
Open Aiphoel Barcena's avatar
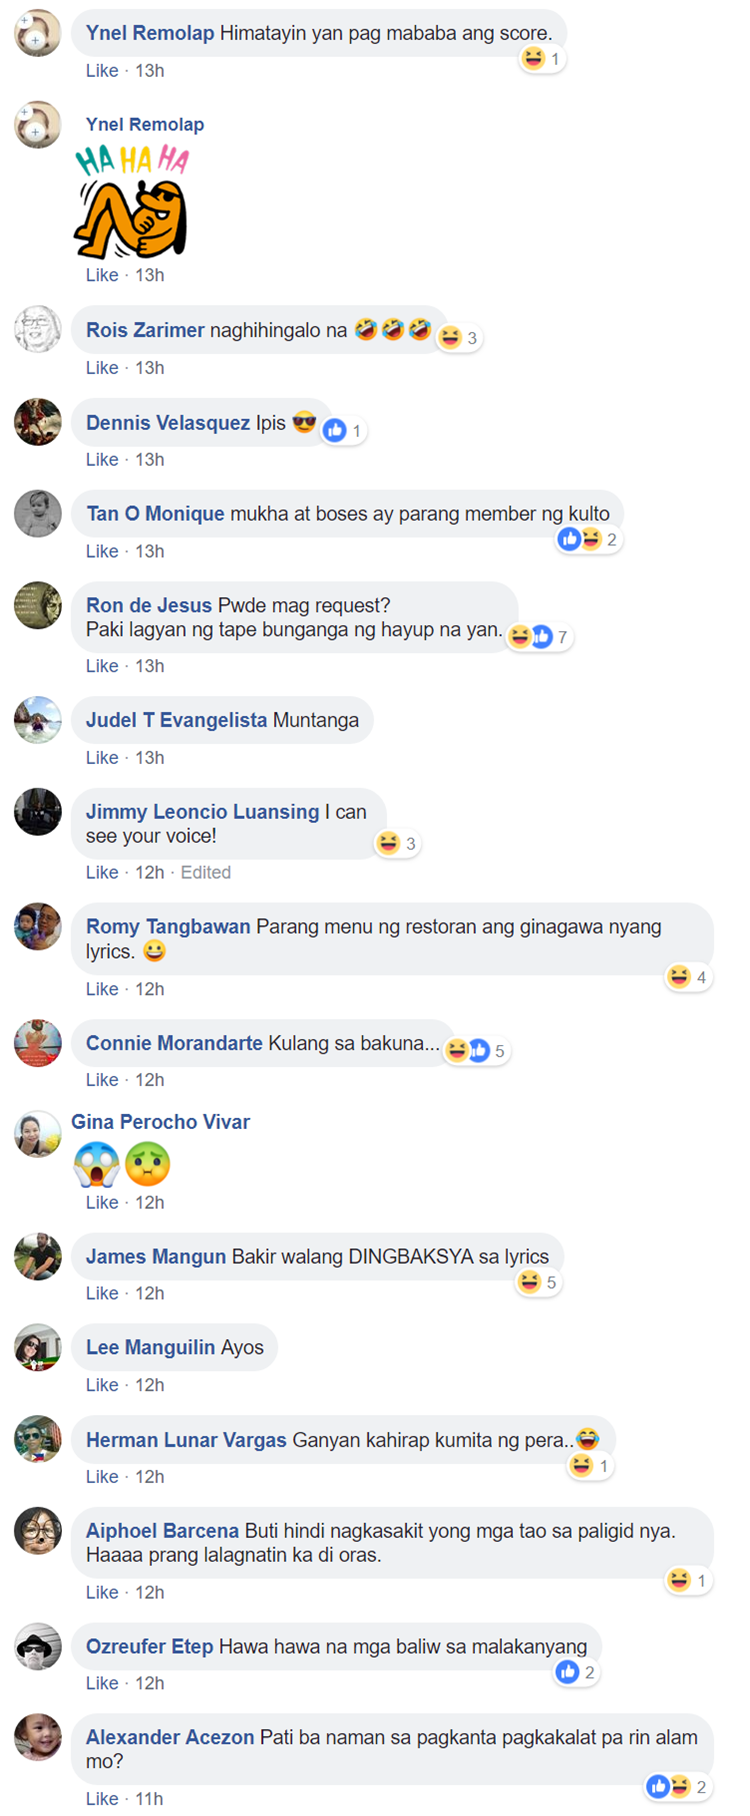point(38,1530)
